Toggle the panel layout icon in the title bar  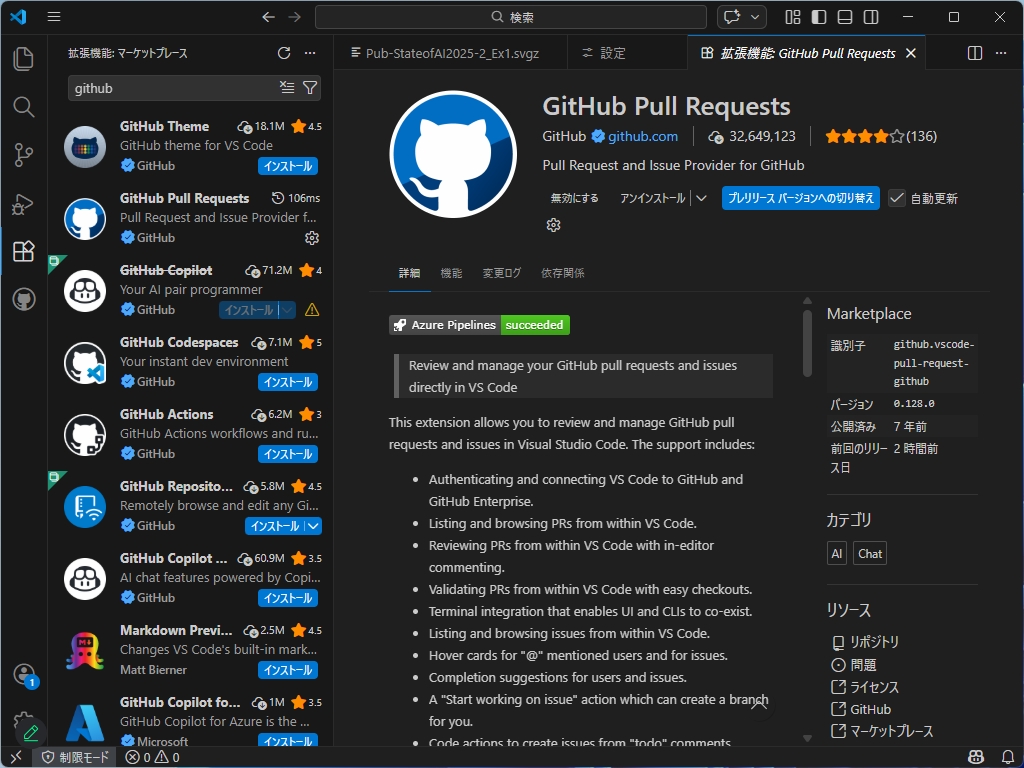pos(845,17)
